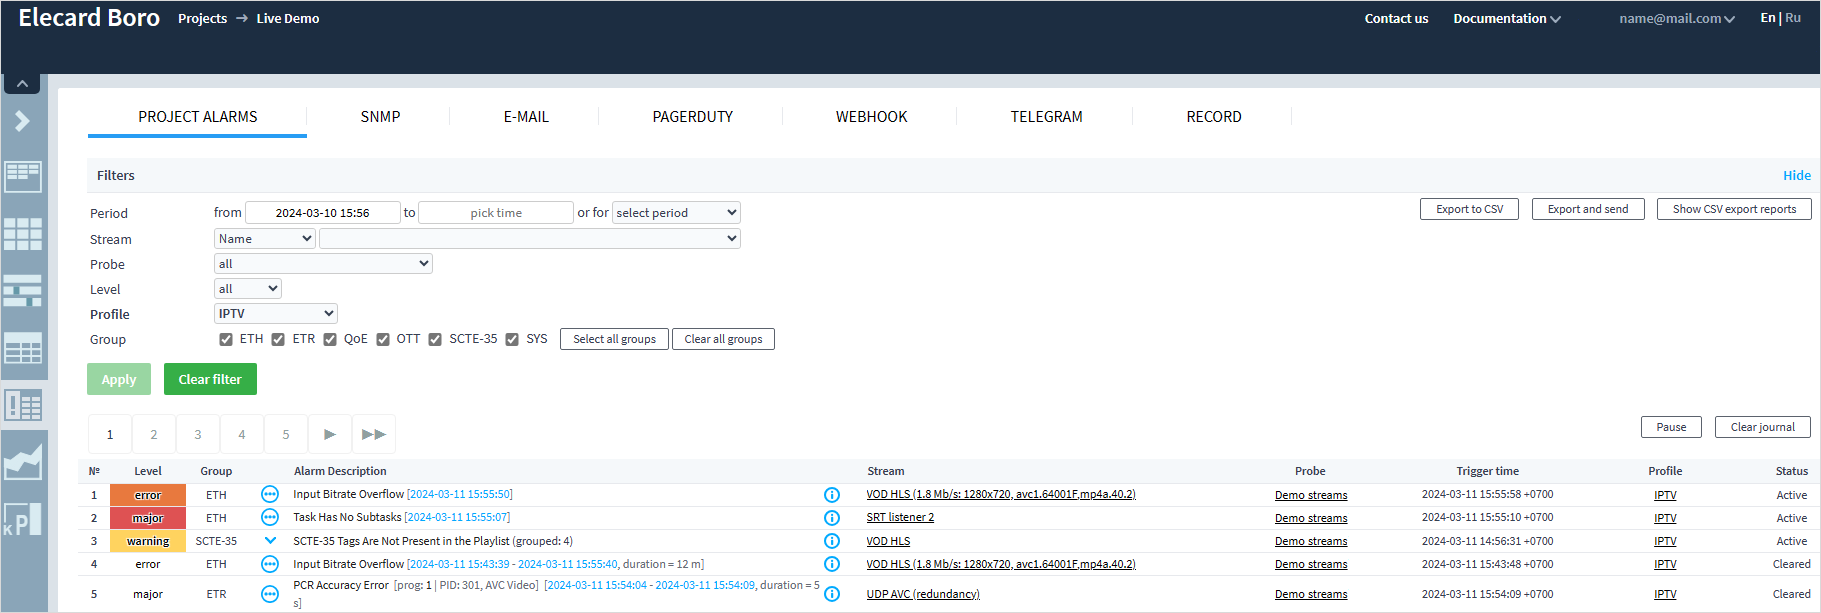The image size is (1821, 613).
Task: Click the Export to CSV button
Action: [1469, 209]
